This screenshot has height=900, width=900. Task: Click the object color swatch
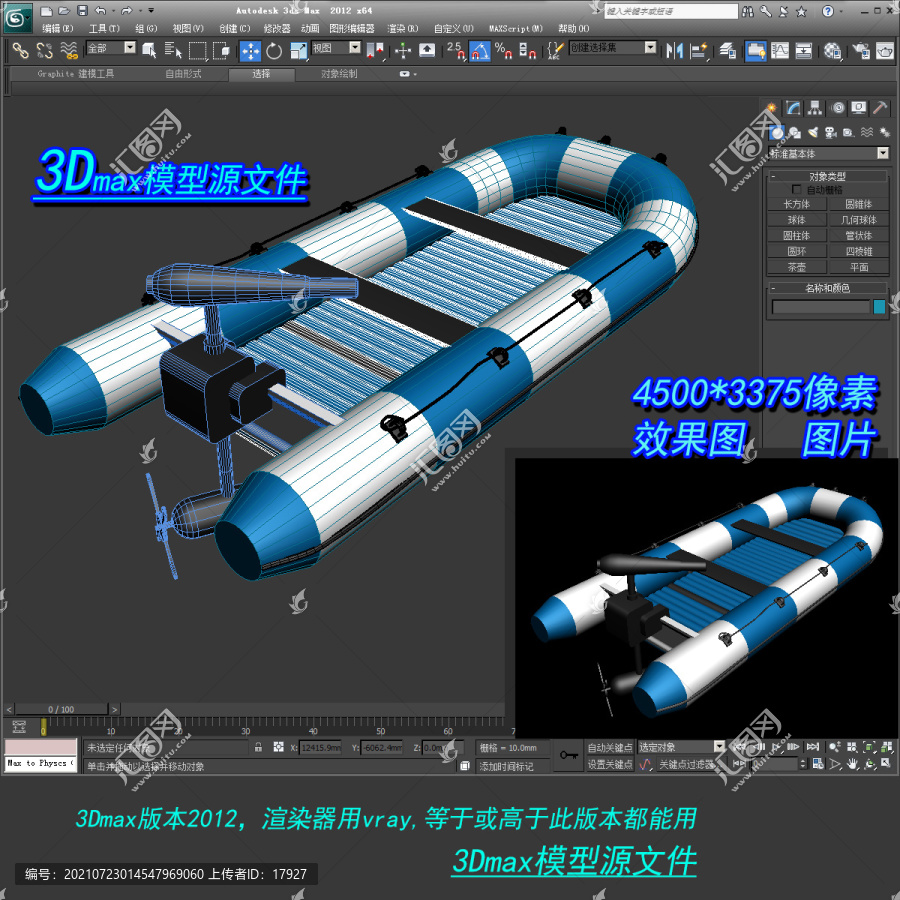click(x=879, y=307)
